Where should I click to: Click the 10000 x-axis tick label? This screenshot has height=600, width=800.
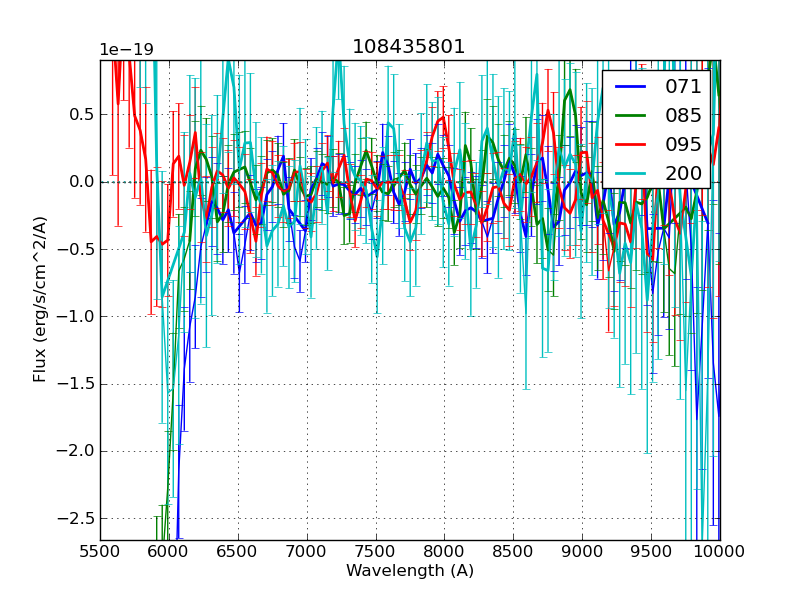pos(719,551)
